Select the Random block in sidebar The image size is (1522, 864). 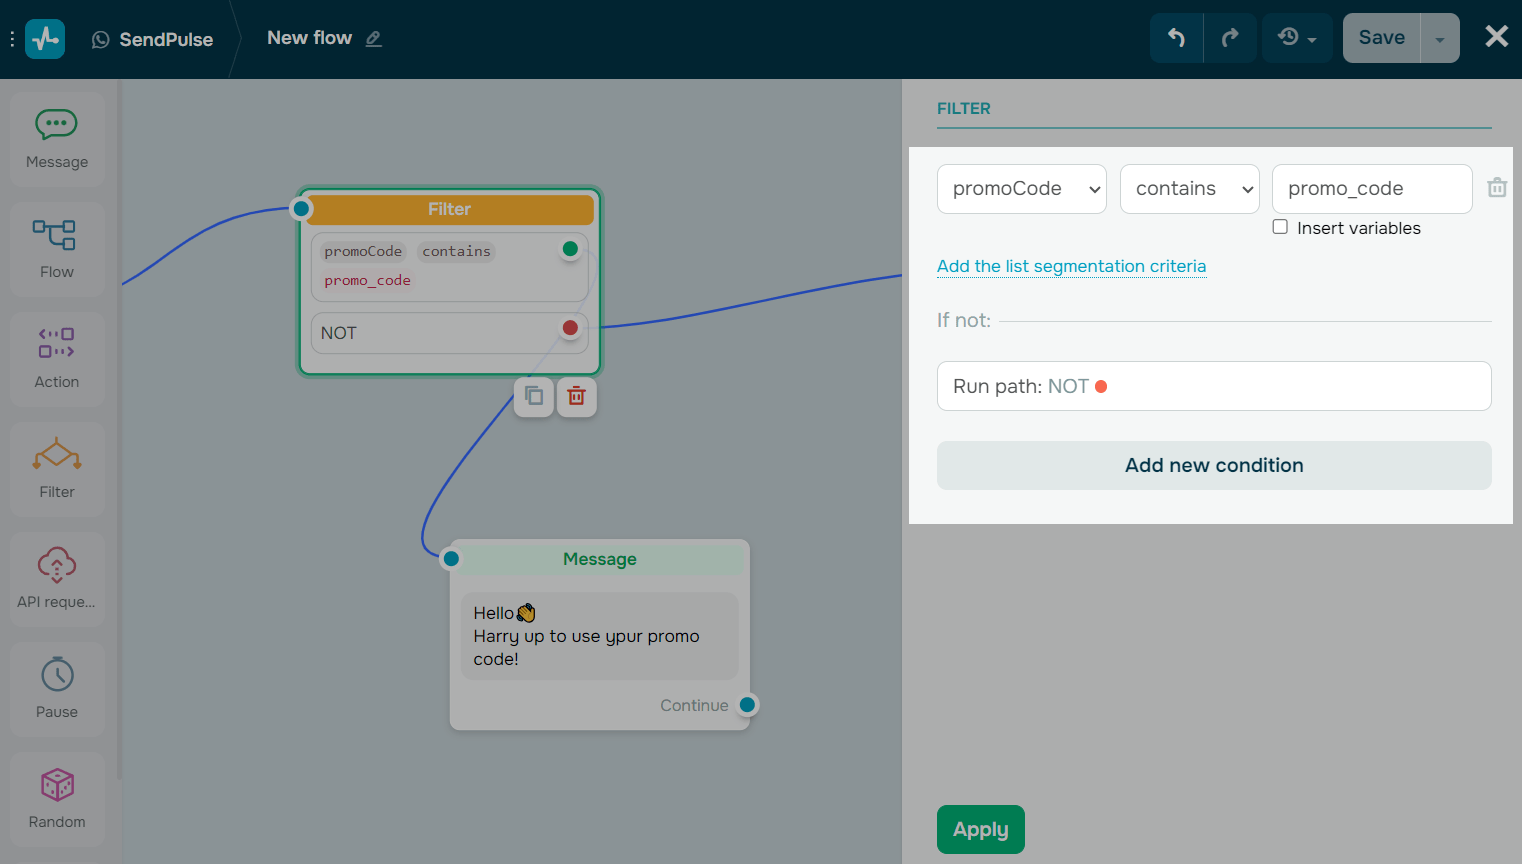coord(57,798)
